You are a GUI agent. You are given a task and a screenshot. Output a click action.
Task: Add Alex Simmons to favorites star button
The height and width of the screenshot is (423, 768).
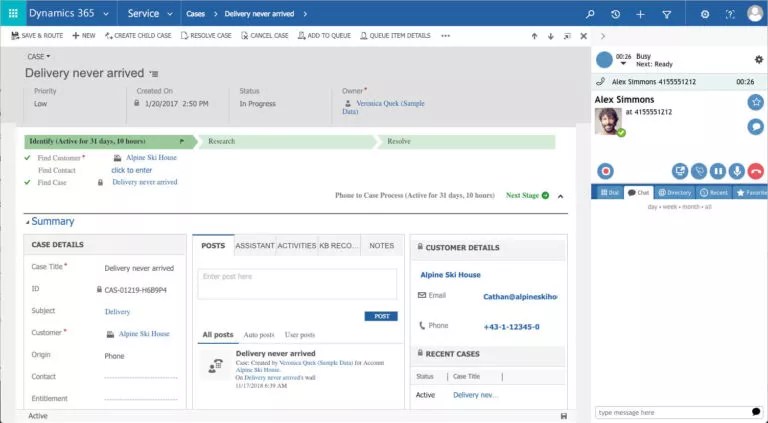click(x=756, y=102)
